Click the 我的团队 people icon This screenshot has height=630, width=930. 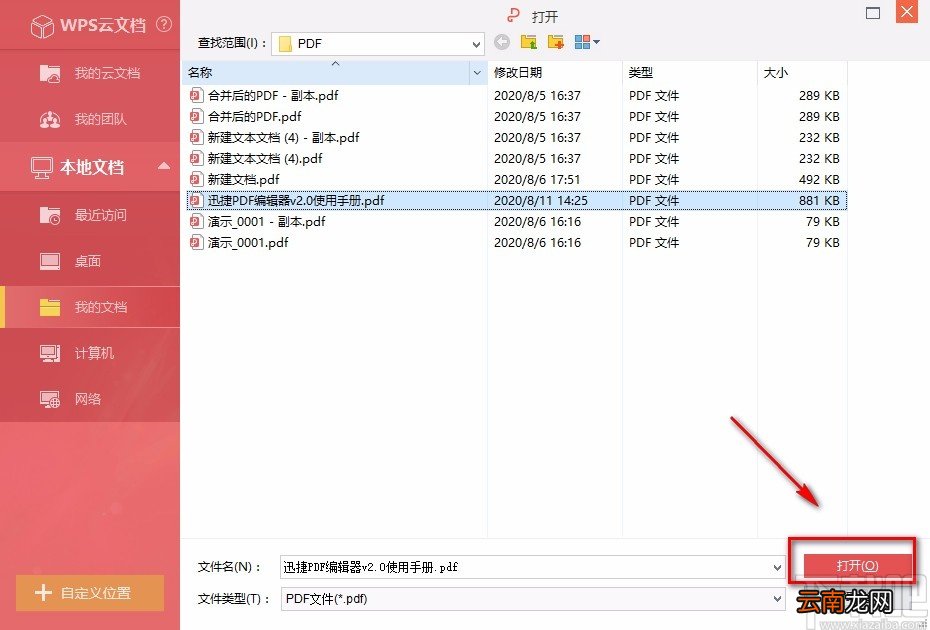[50, 119]
